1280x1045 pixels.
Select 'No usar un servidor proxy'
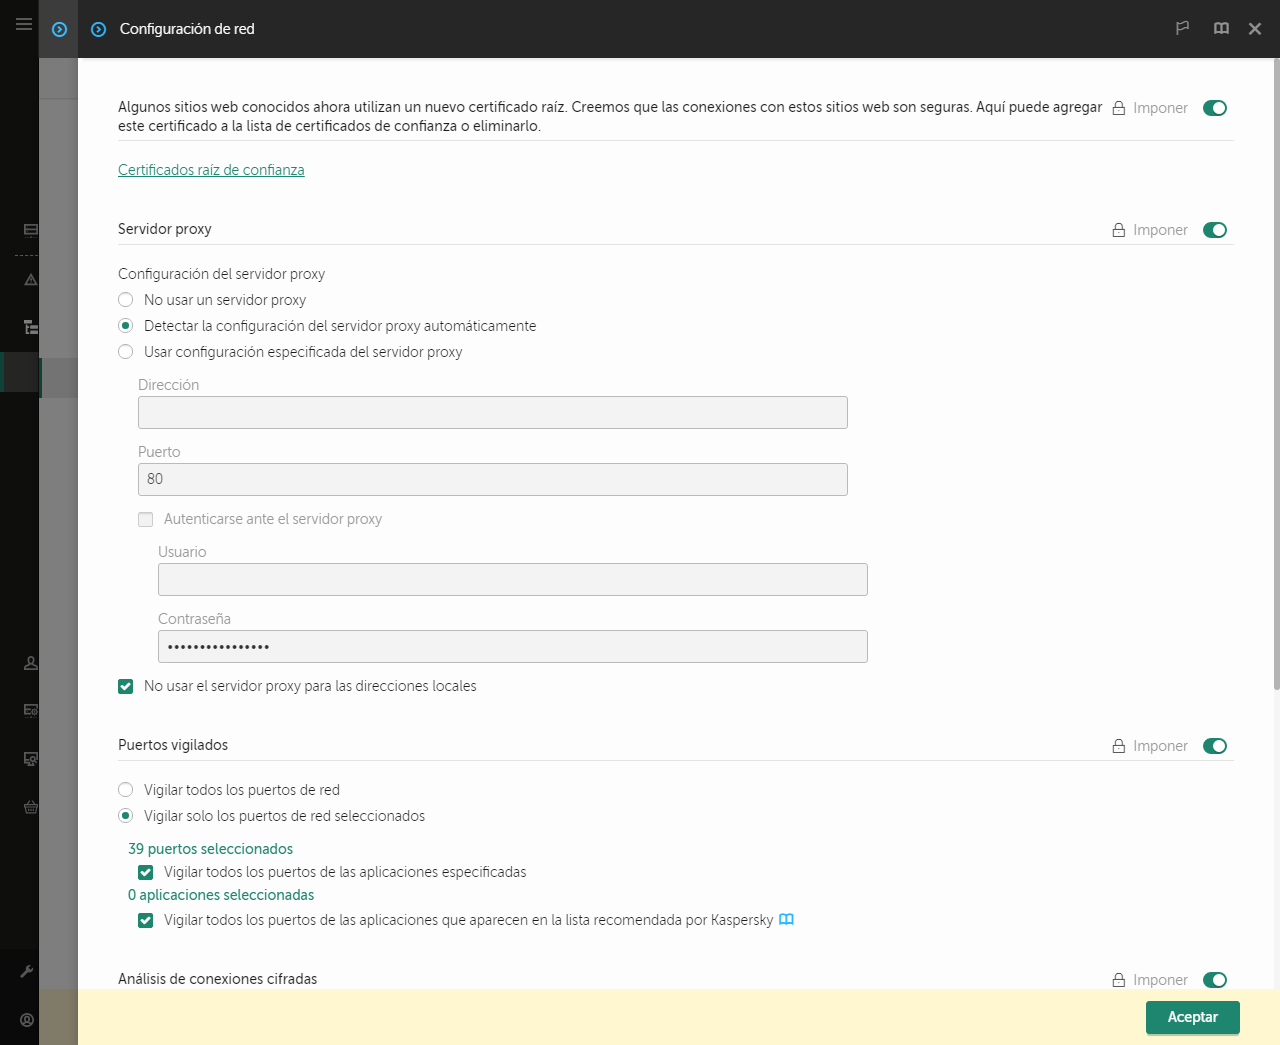point(125,299)
